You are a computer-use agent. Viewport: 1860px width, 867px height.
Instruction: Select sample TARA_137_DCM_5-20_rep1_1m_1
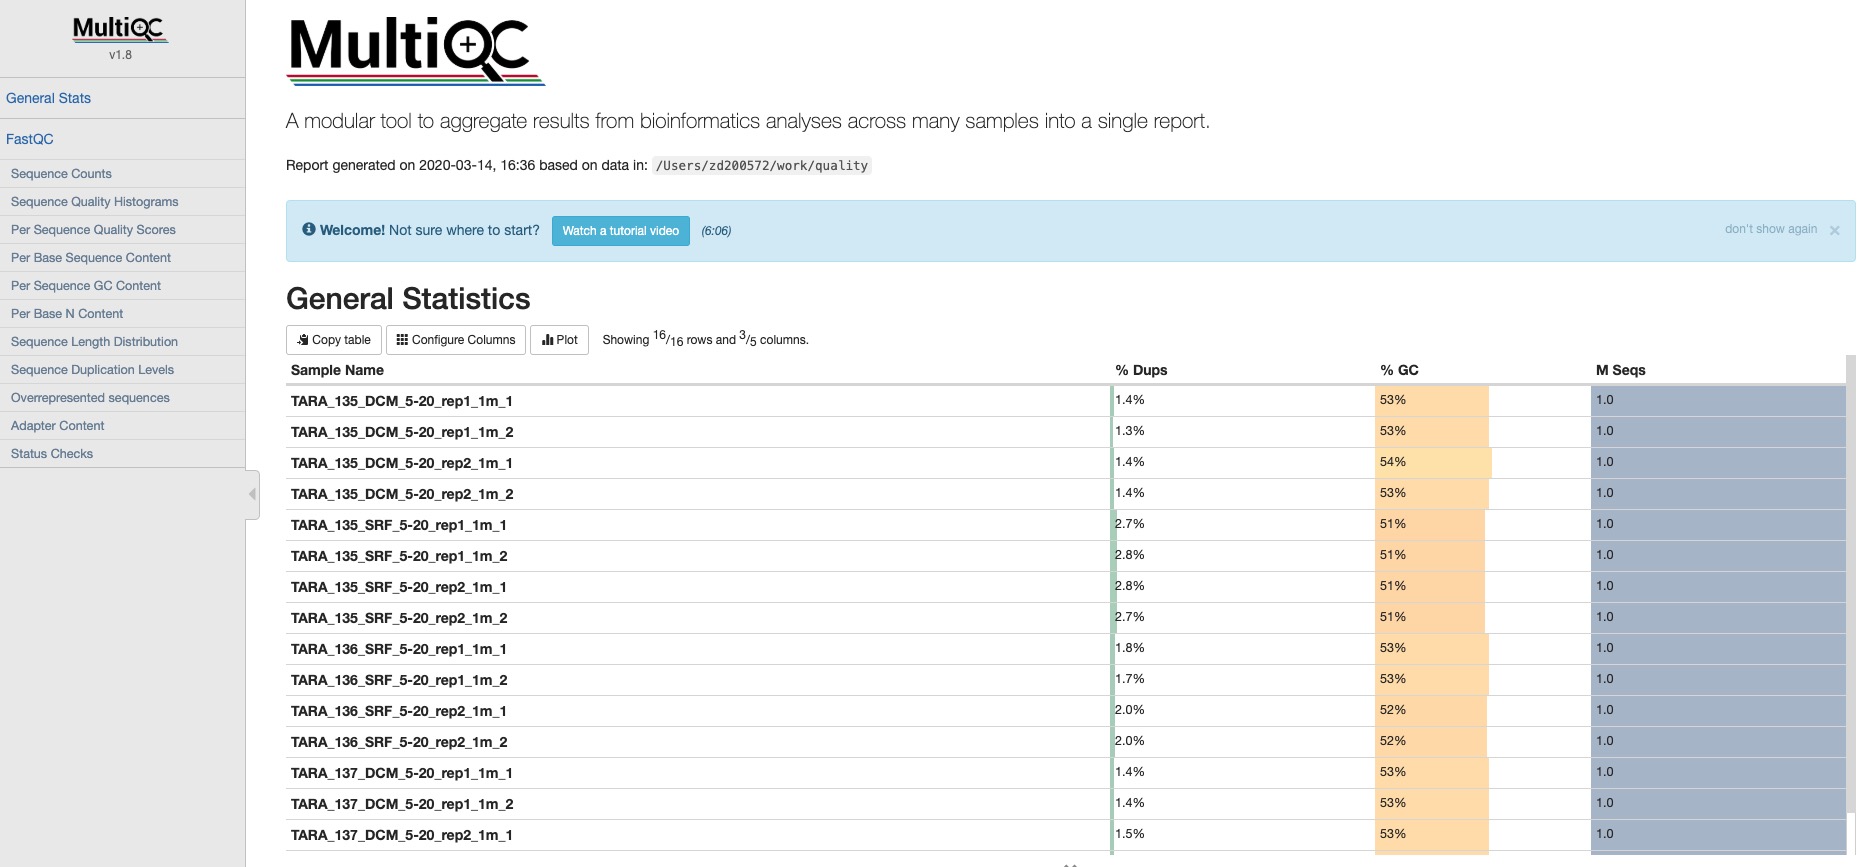click(x=402, y=773)
